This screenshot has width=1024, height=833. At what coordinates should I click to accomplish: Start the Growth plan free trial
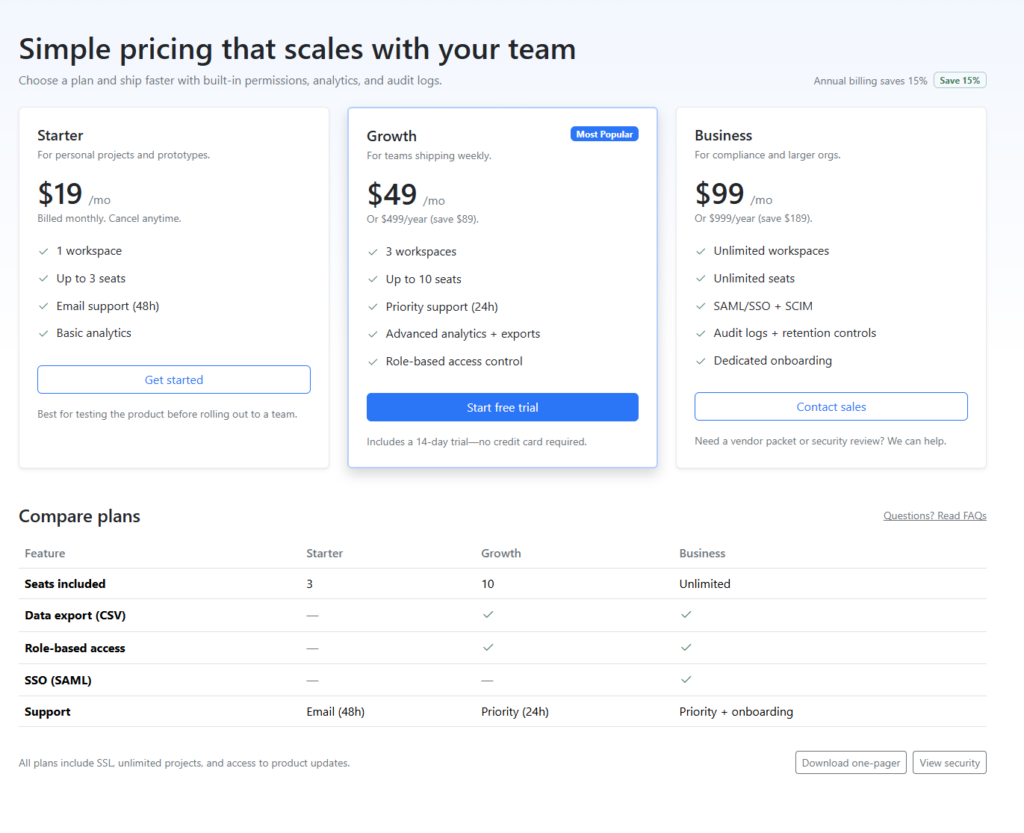coord(502,407)
